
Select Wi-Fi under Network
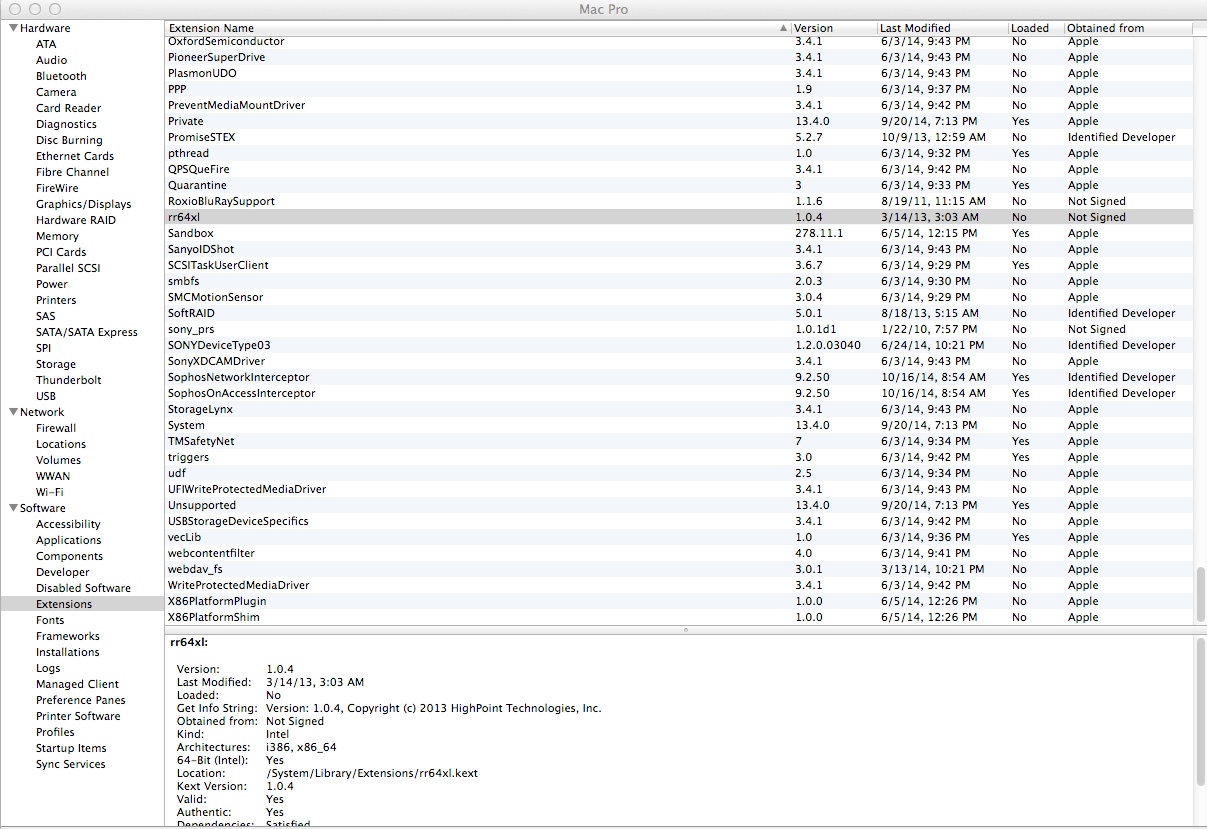pyautogui.click(x=50, y=492)
